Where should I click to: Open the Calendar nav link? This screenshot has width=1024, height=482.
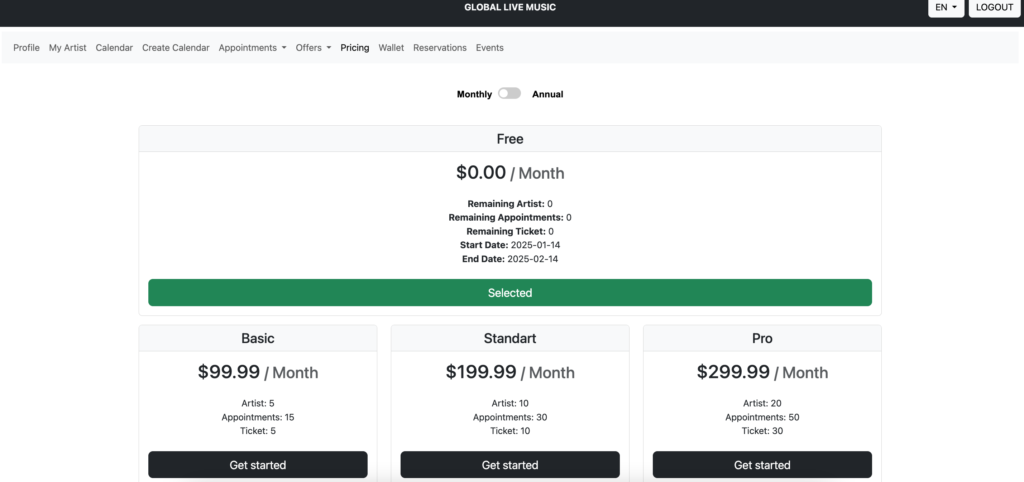(114, 48)
